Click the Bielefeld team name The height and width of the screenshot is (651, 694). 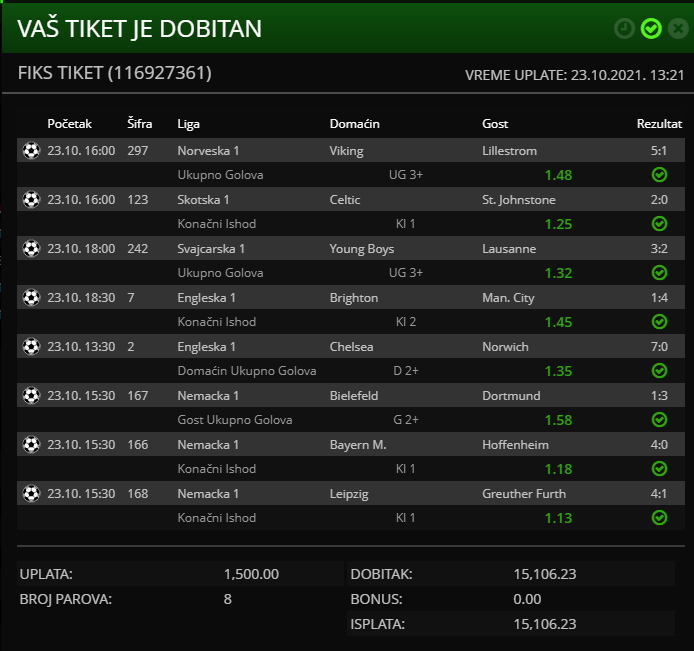(x=354, y=396)
